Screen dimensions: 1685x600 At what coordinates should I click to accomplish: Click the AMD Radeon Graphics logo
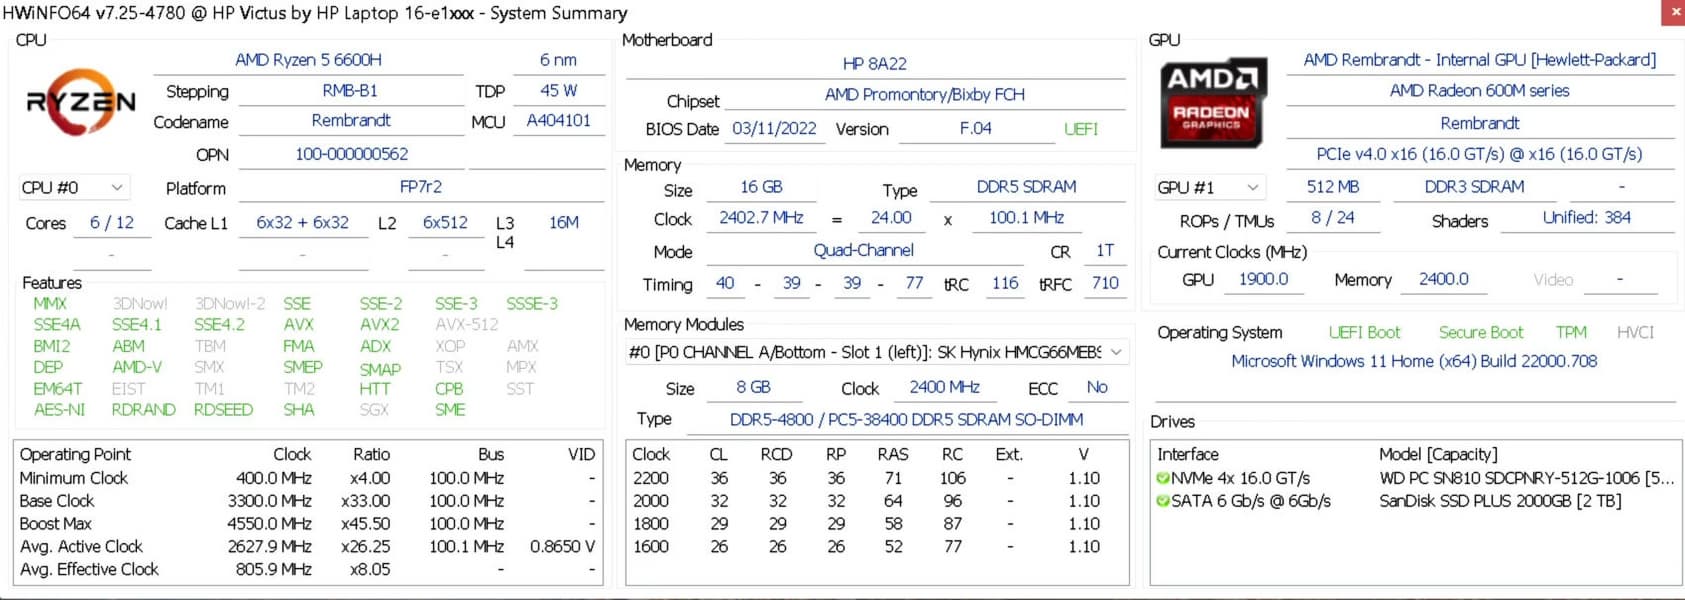click(x=1212, y=103)
